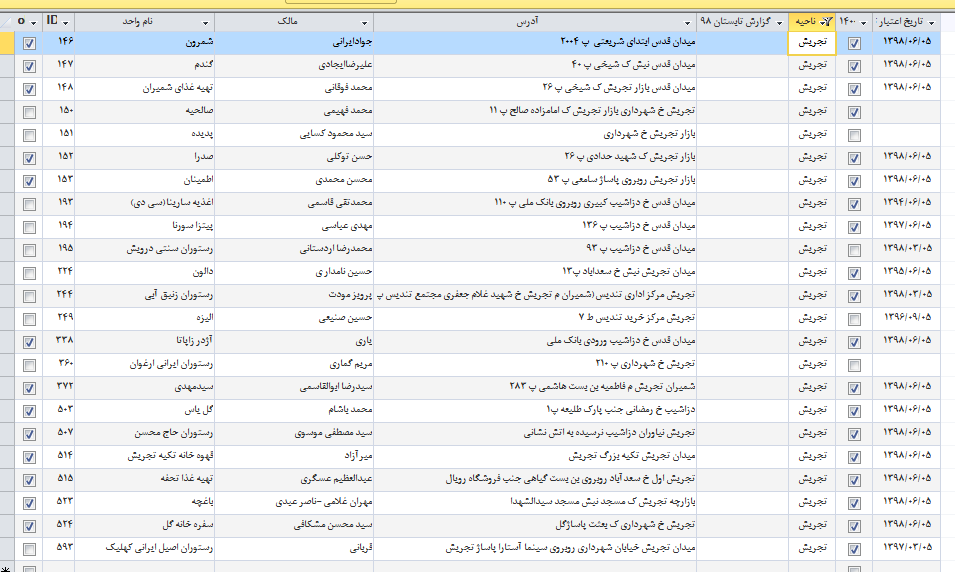Uncheck the o checkbox for ID 146

point(29,43)
